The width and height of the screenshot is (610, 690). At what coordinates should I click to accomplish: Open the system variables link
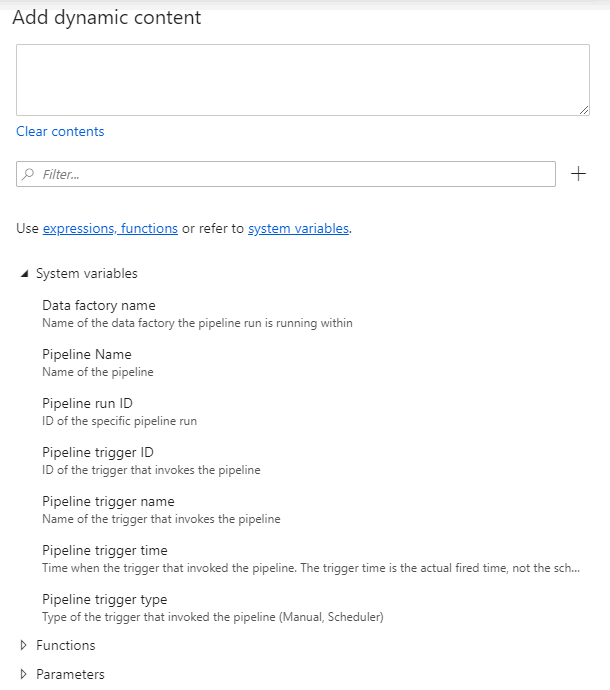pyautogui.click(x=298, y=228)
